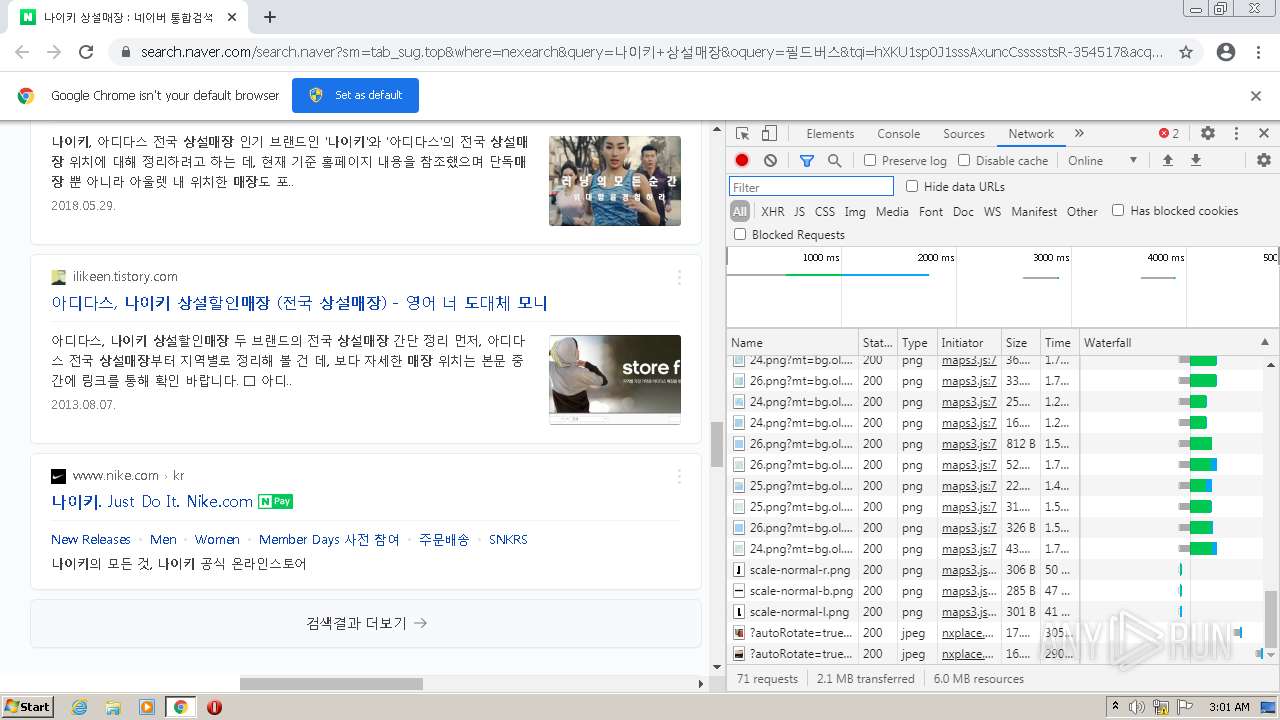Toggle the device toolbar icon
This screenshot has height=720, width=1280.
[769, 133]
